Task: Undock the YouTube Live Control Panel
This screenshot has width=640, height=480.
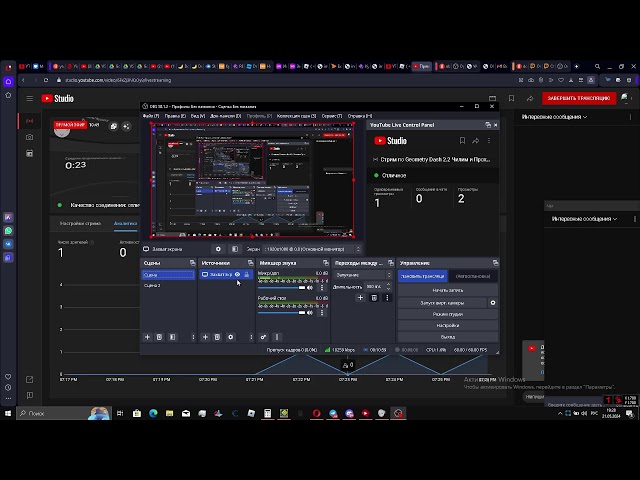Action: coord(488,125)
